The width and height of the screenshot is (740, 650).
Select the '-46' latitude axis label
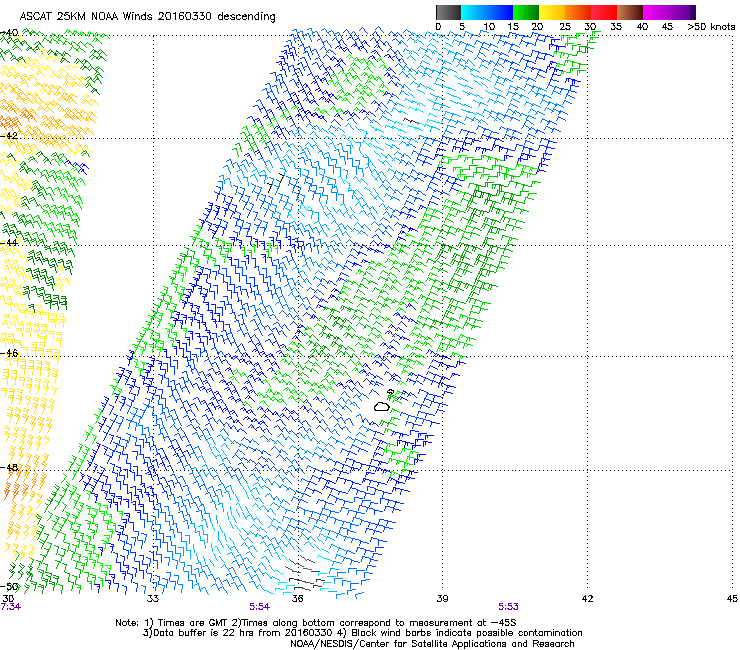(9, 354)
